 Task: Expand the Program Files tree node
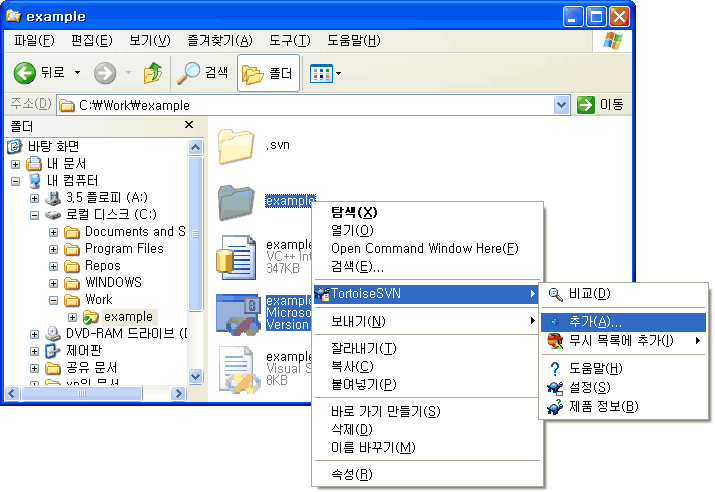[x=54, y=249]
